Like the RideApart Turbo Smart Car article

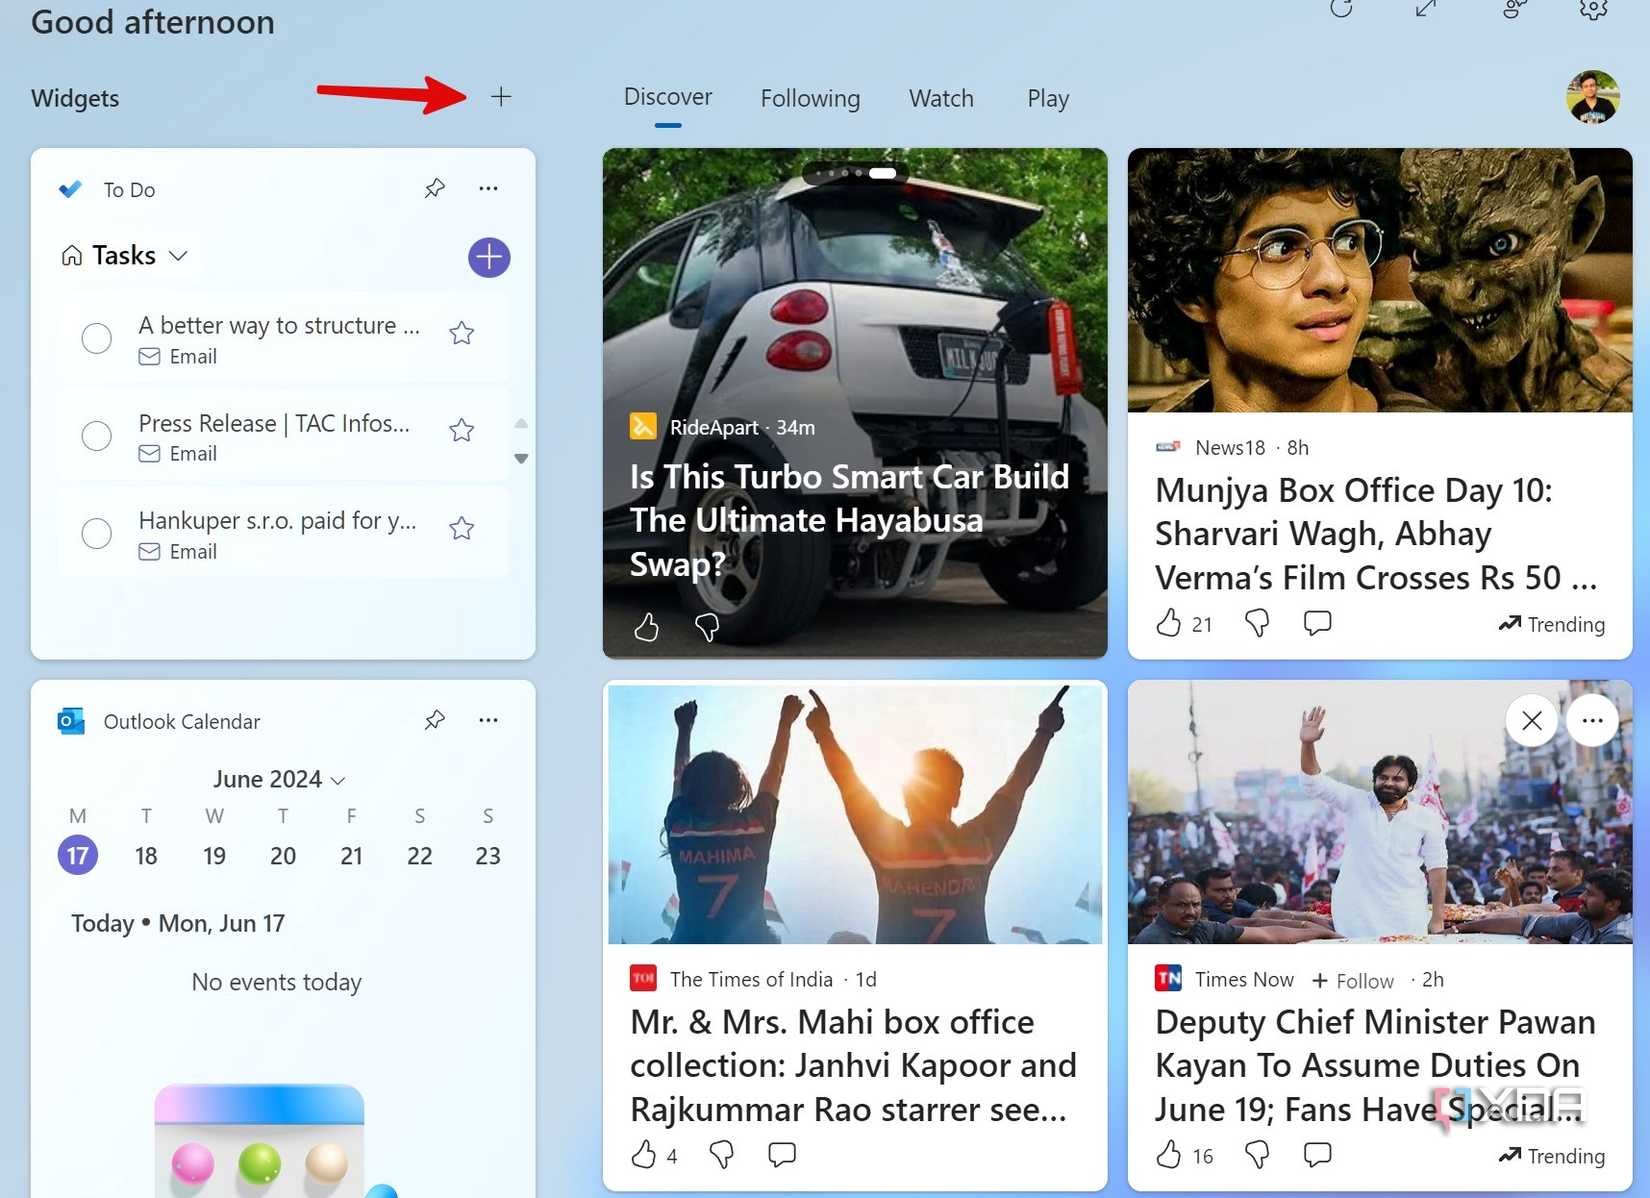tap(646, 627)
